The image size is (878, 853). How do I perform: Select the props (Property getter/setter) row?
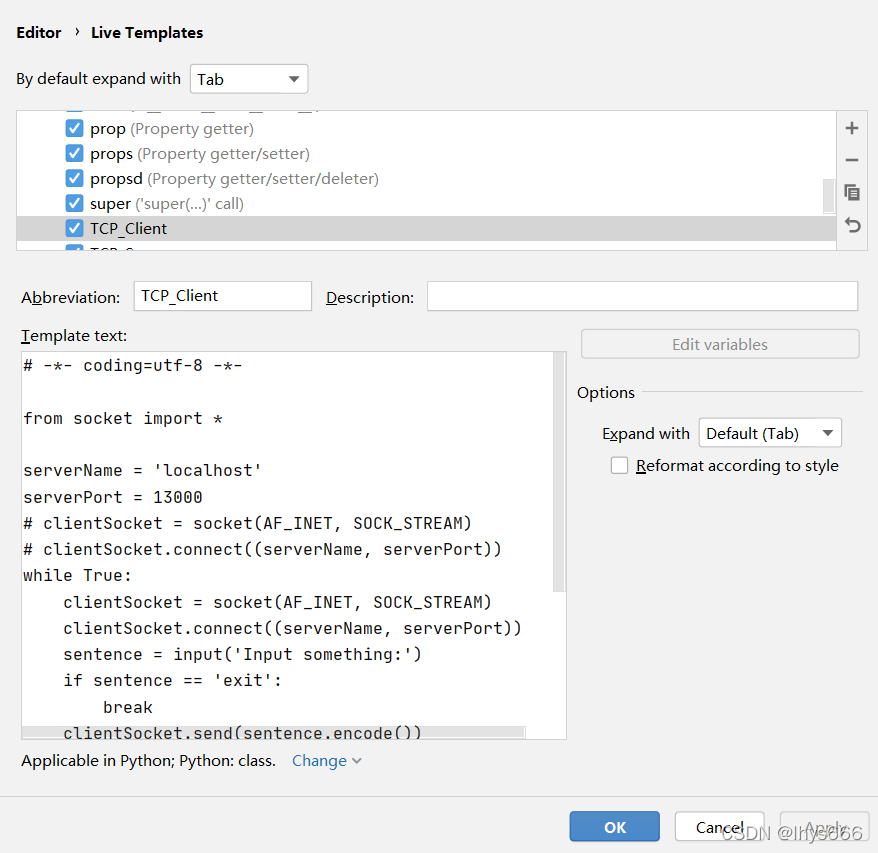click(426, 153)
